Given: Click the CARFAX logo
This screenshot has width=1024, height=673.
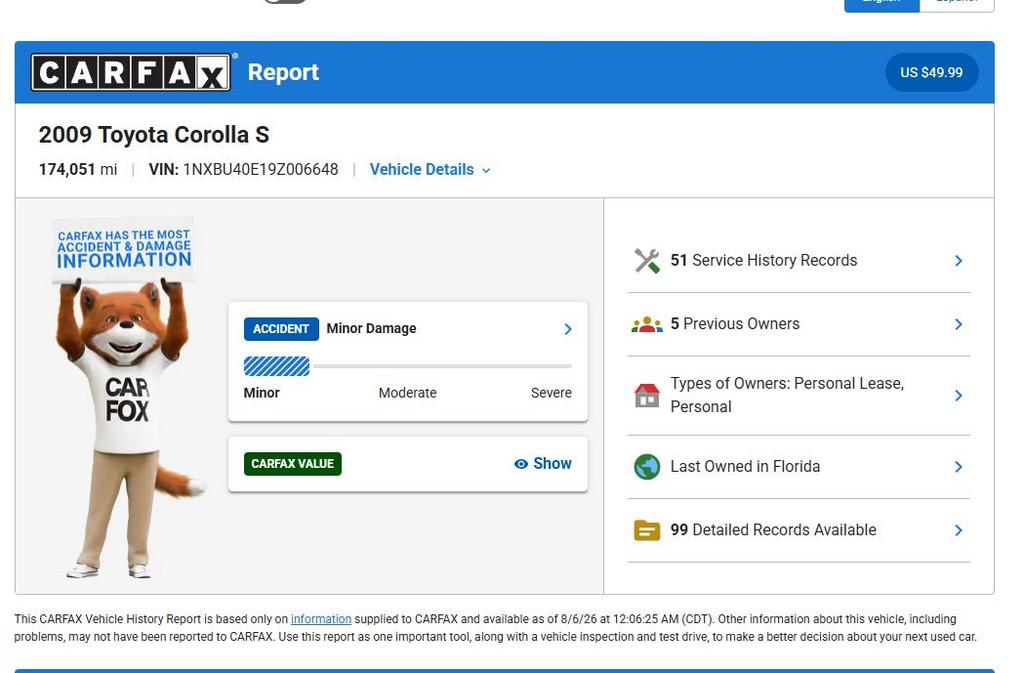Looking at the screenshot, I should tap(131, 72).
